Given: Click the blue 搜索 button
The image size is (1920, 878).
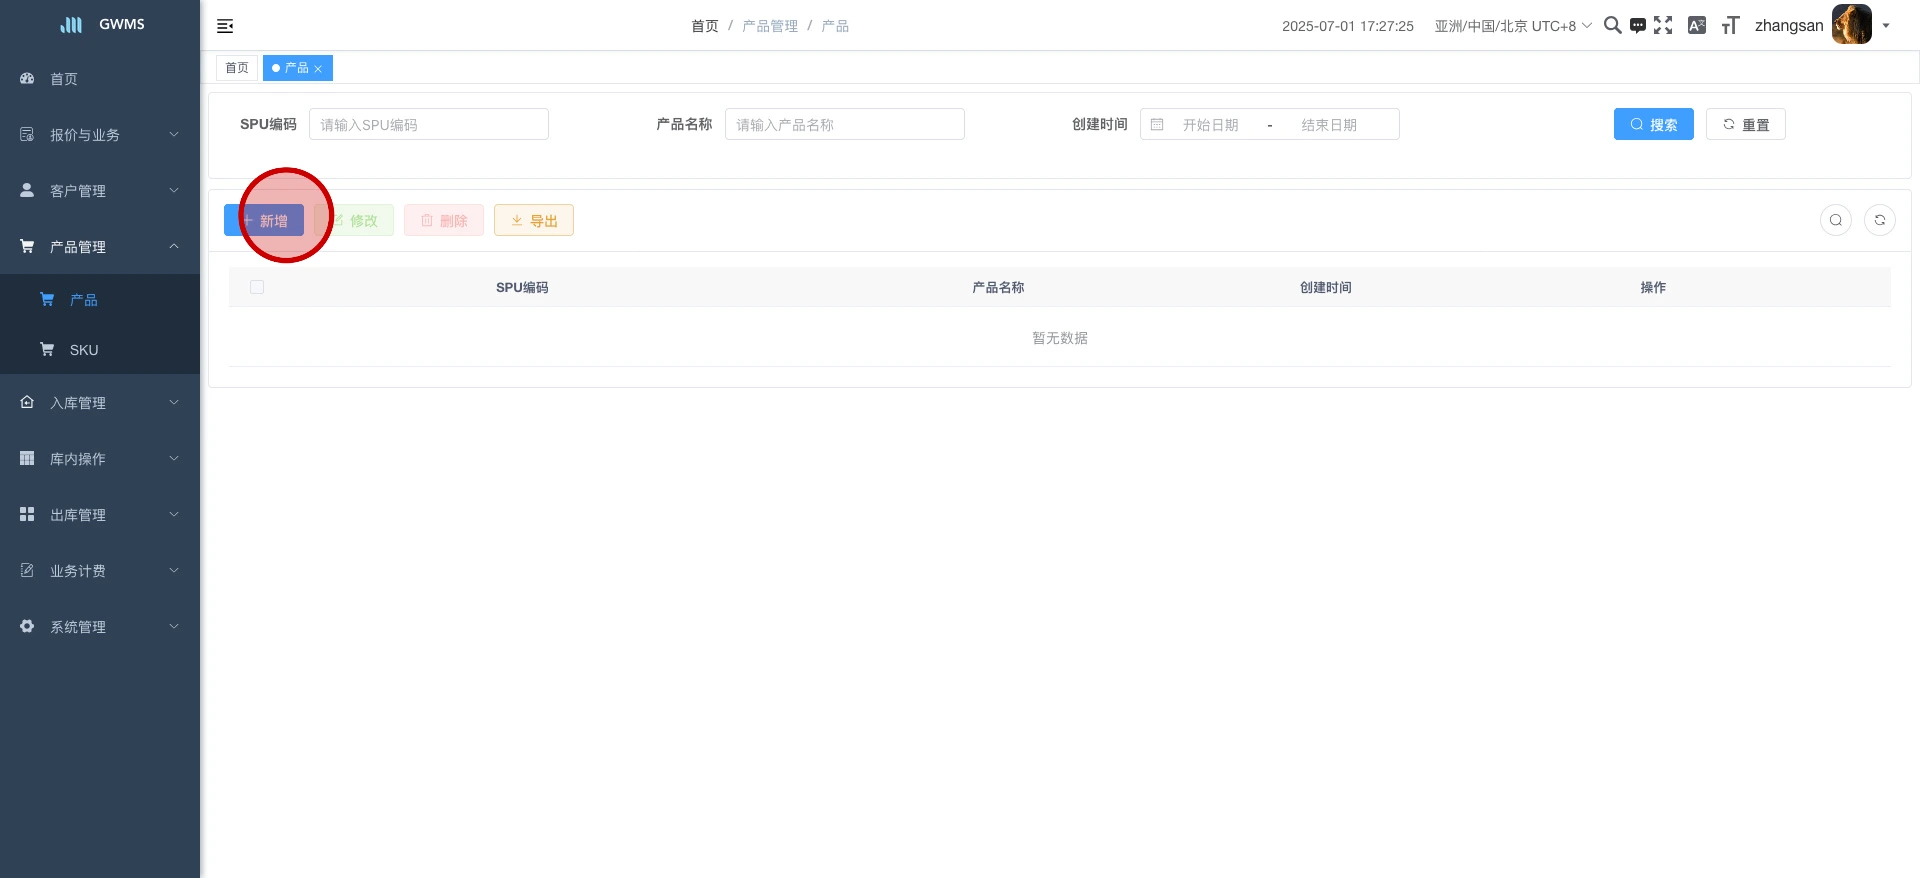Looking at the screenshot, I should click(1653, 124).
